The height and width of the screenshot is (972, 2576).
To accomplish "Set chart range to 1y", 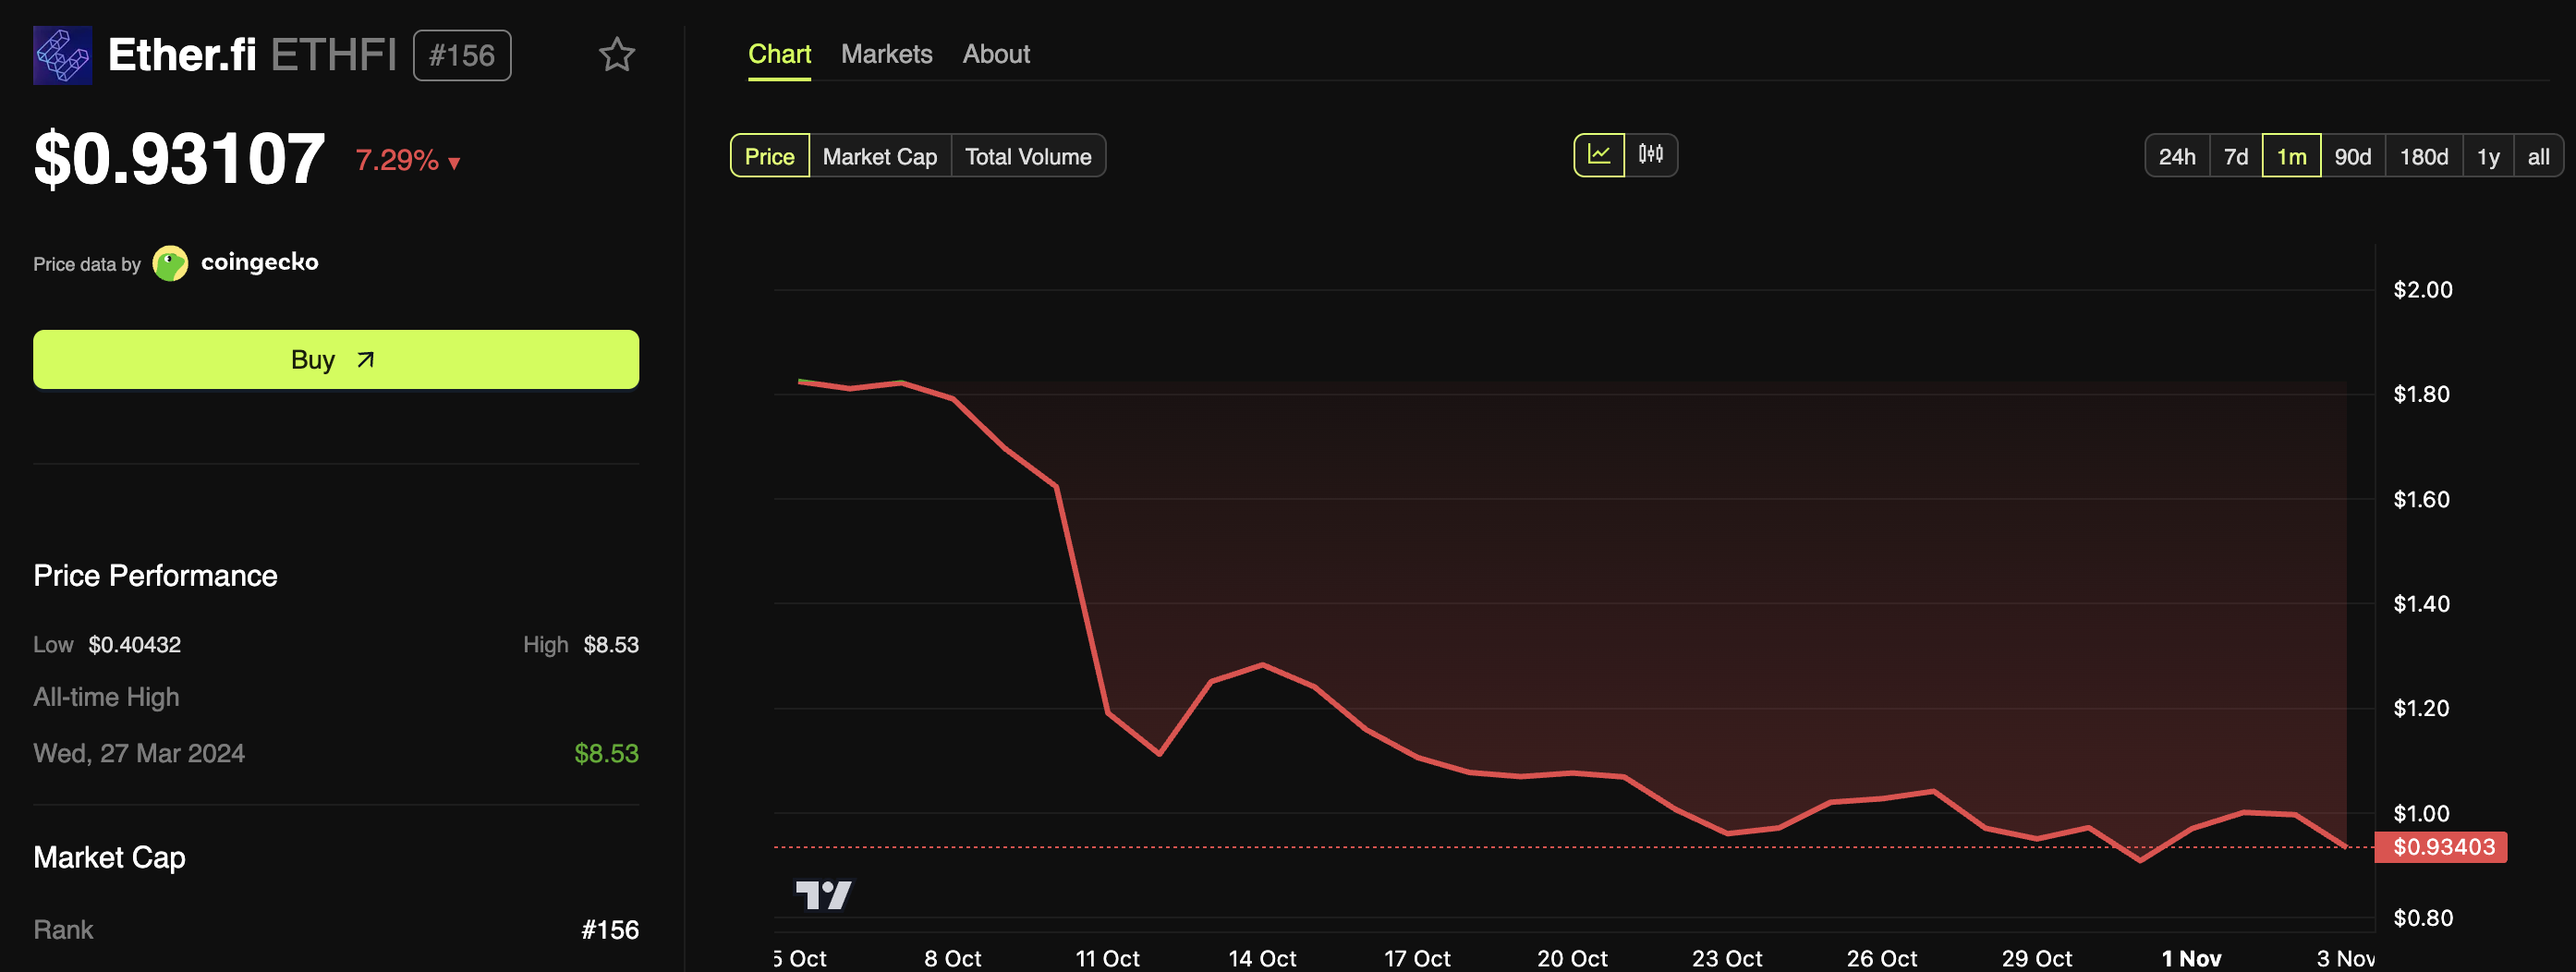I will point(2488,156).
